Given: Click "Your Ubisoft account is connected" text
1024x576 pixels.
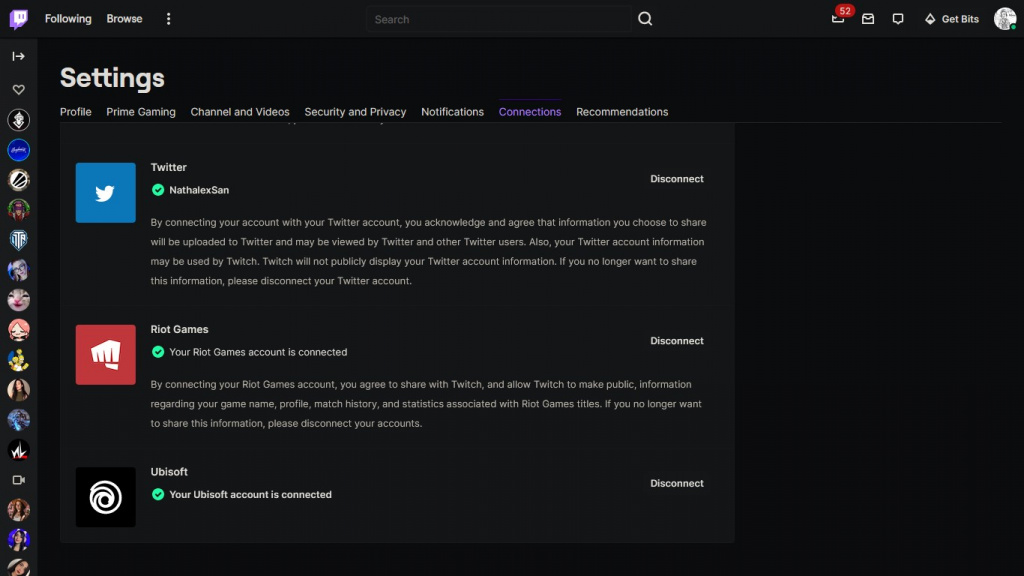Looking at the screenshot, I should coord(250,494).
